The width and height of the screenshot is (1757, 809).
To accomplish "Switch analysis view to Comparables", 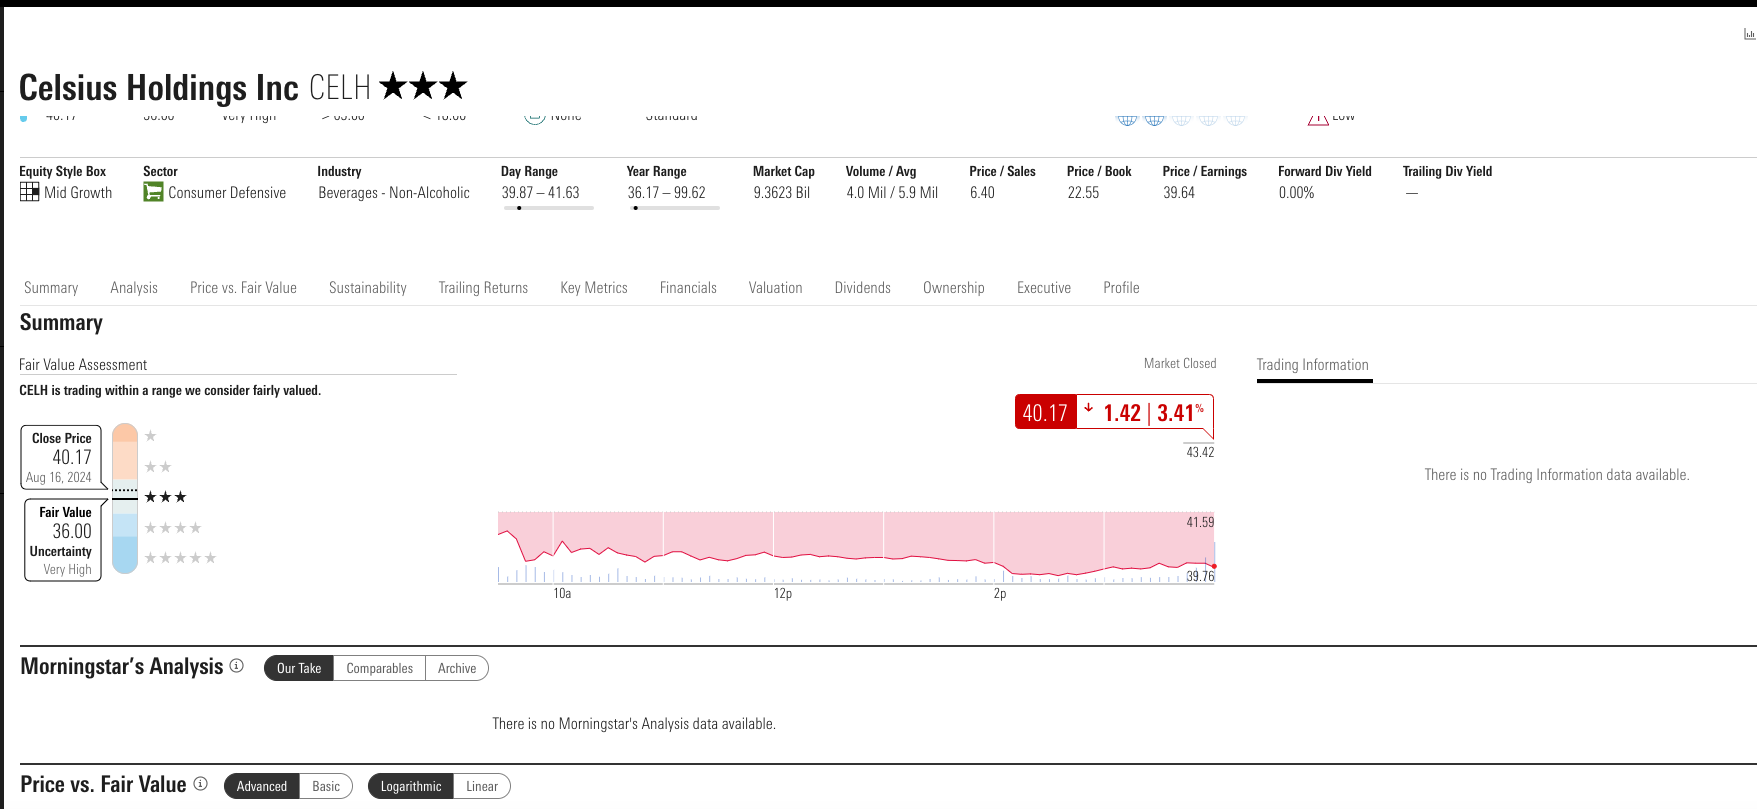I will [379, 668].
